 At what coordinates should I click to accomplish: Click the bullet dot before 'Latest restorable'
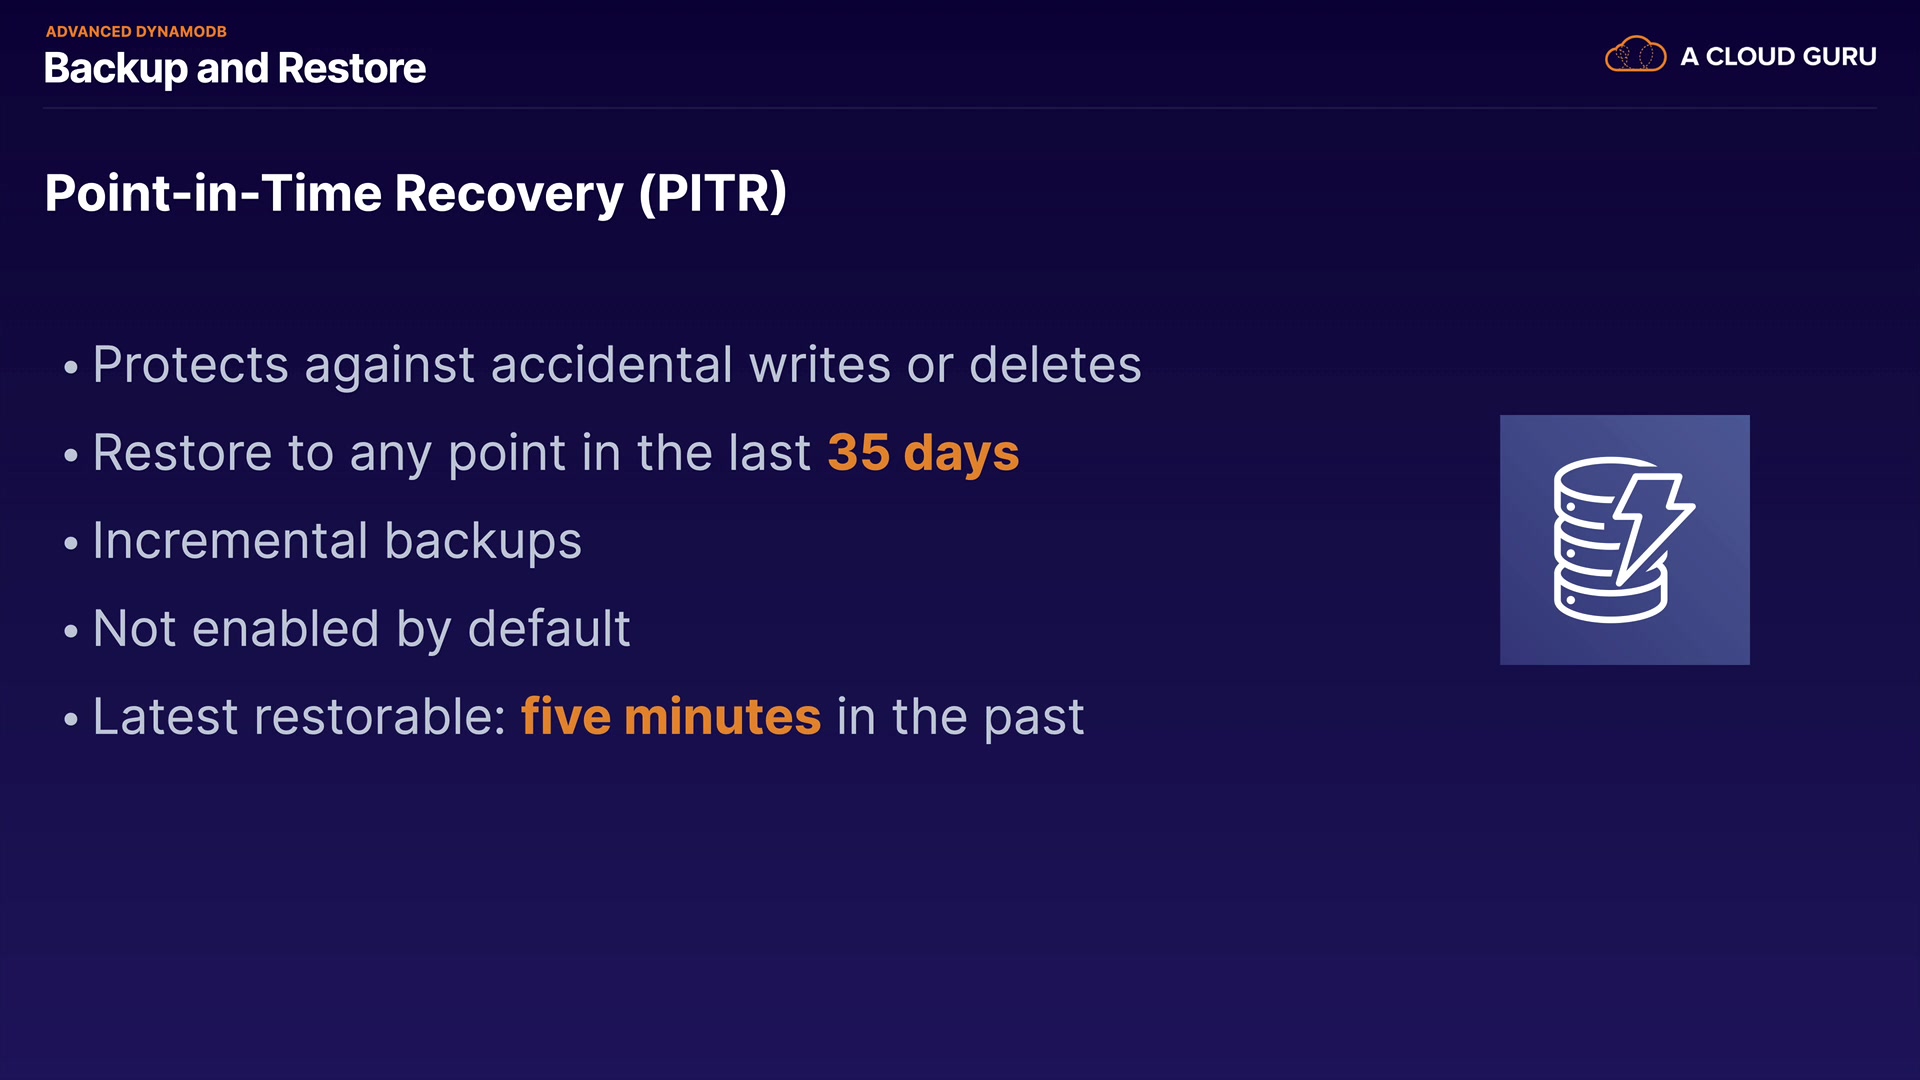[x=70, y=719]
